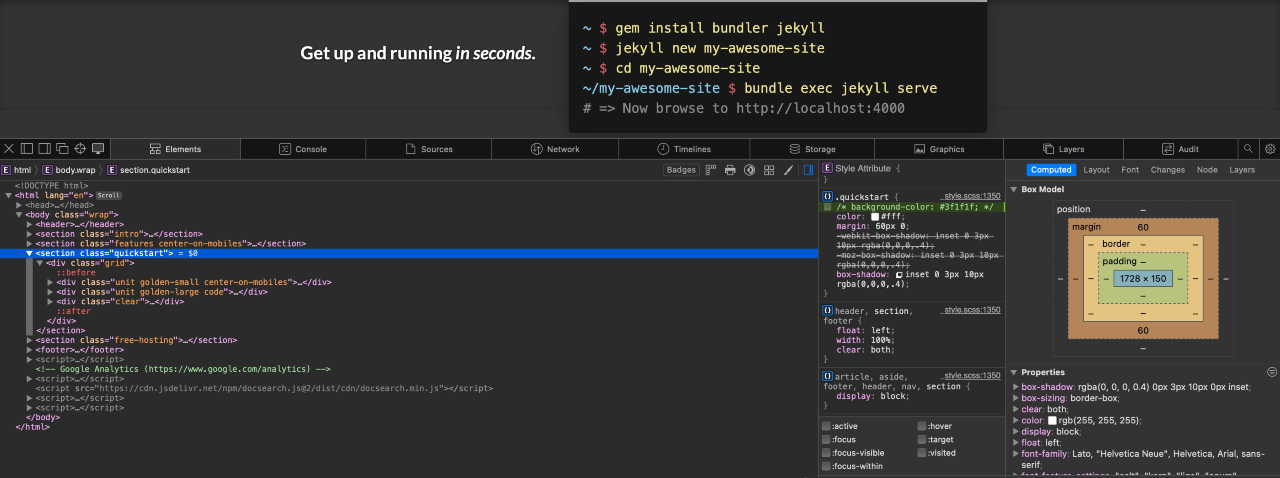Toggle the commented background-color property checkbox
This screenshot has height=478, width=1280.
click(827, 207)
